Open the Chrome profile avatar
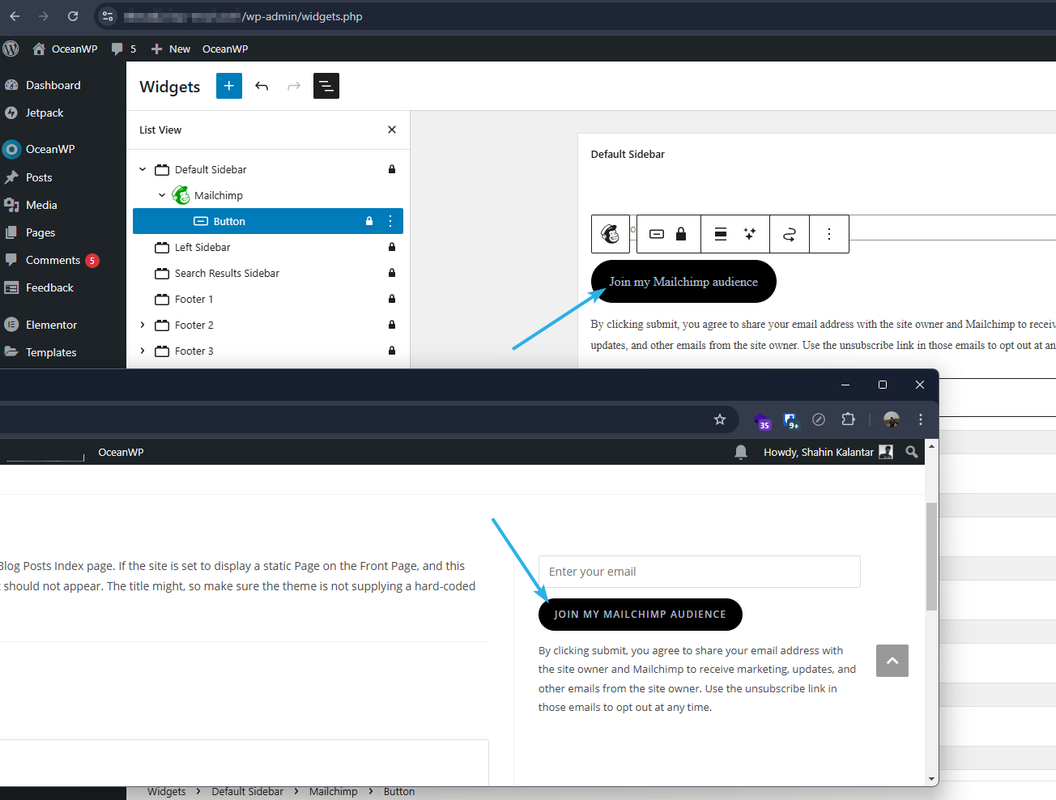Screen dimensions: 1056x800 tap(891, 420)
